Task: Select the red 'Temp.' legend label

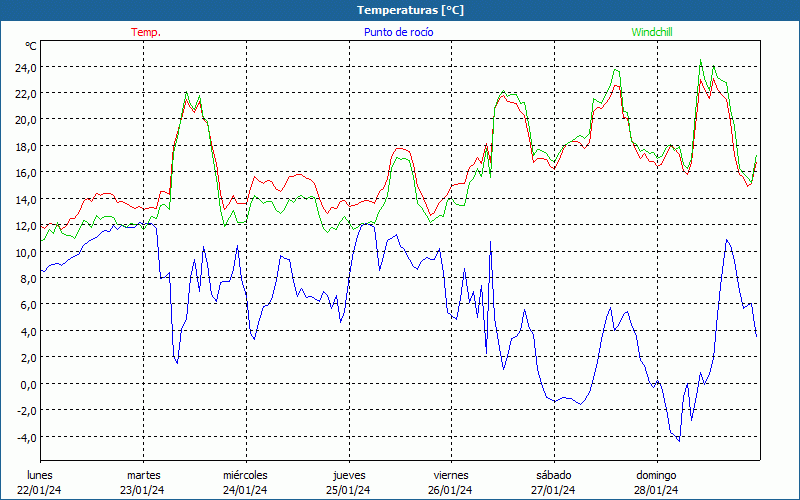Action: [x=146, y=32]
